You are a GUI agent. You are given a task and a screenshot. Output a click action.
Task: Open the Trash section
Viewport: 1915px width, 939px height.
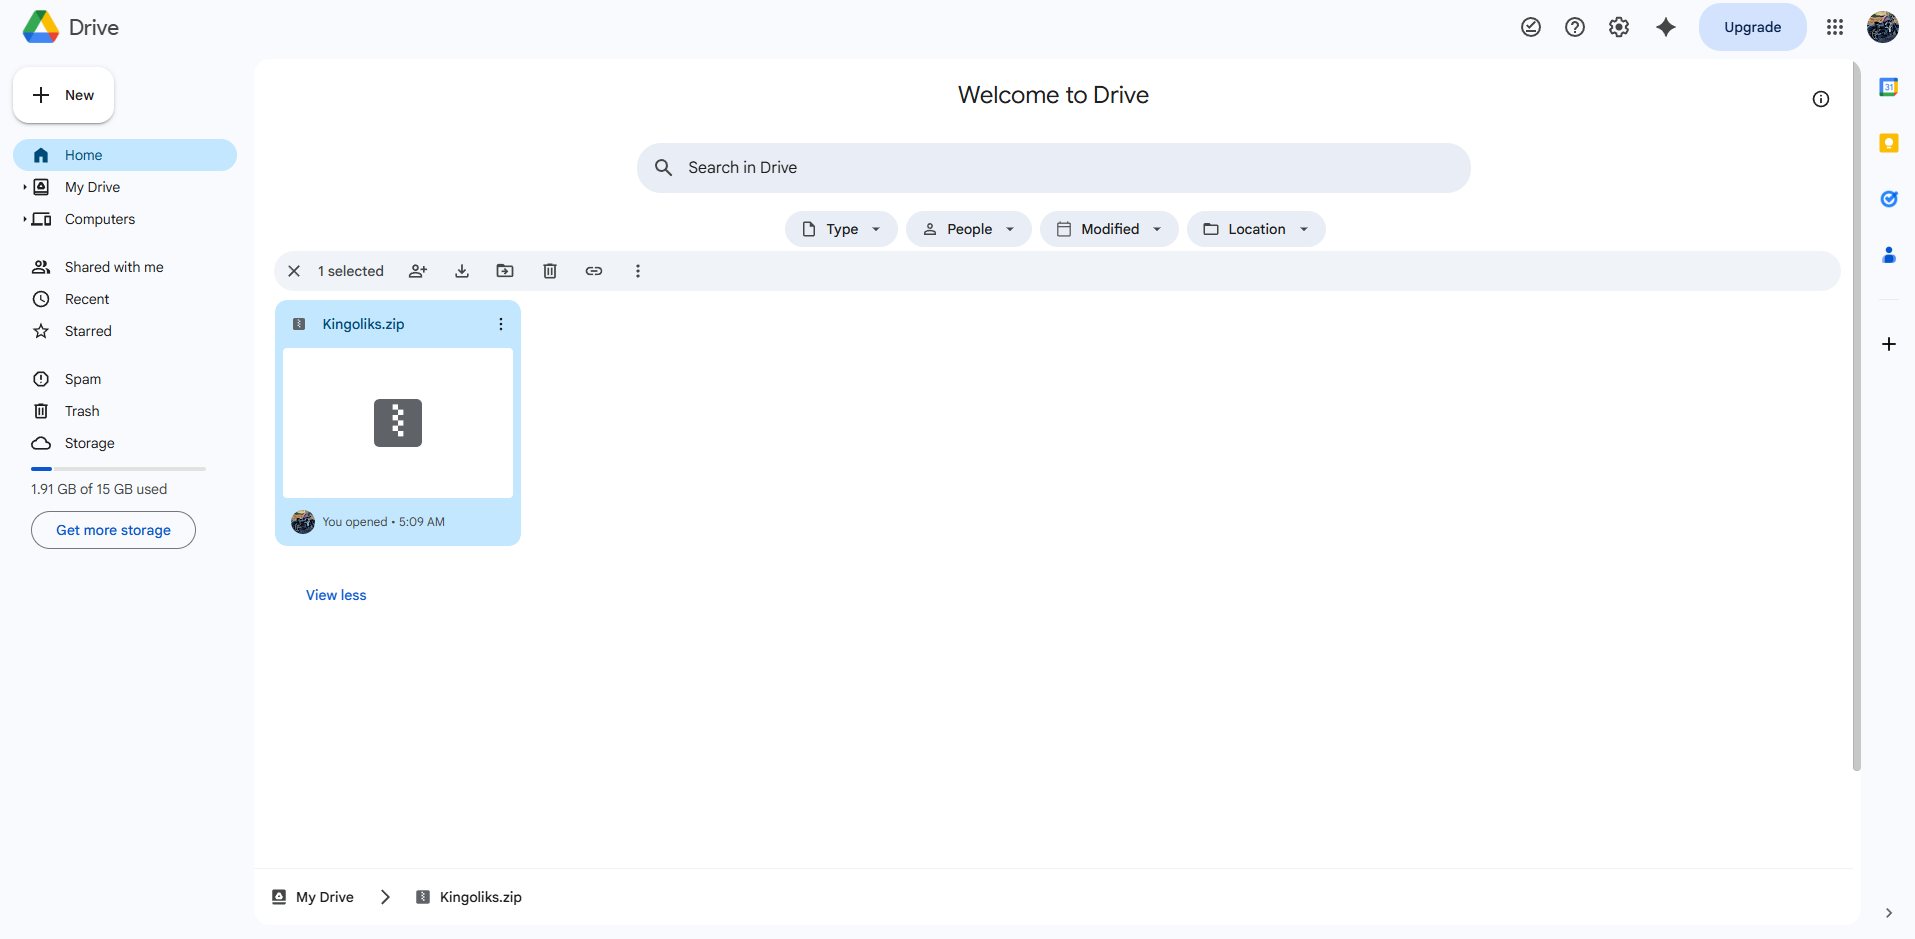coord(82,411)
